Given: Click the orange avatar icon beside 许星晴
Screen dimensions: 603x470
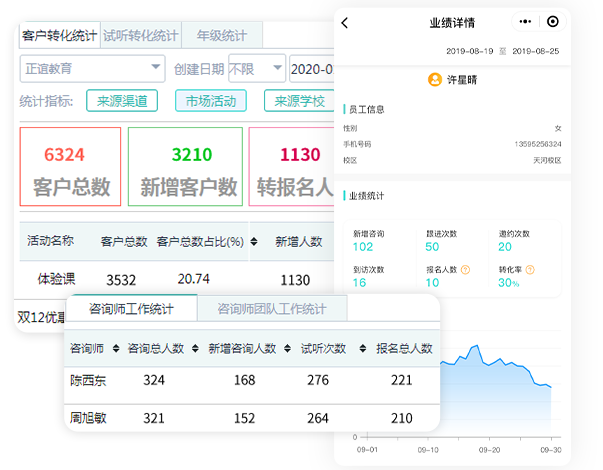Looking at the screenshot, I should click(x=434, y=79).
